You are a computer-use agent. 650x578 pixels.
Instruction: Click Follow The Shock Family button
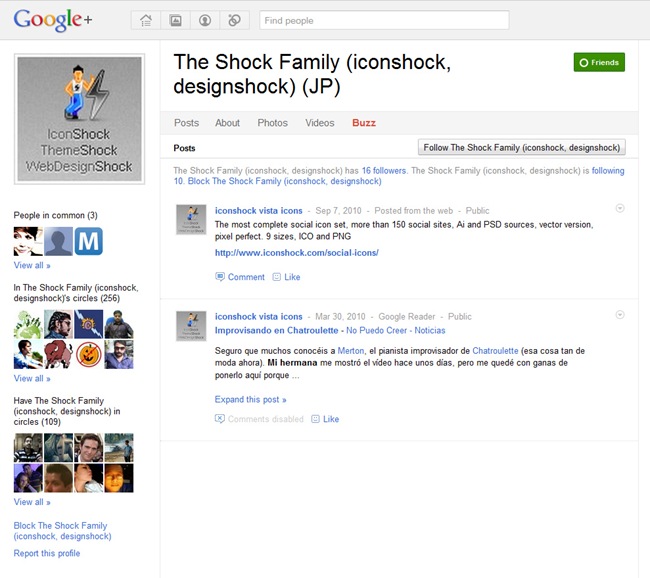tap(521, 147)
